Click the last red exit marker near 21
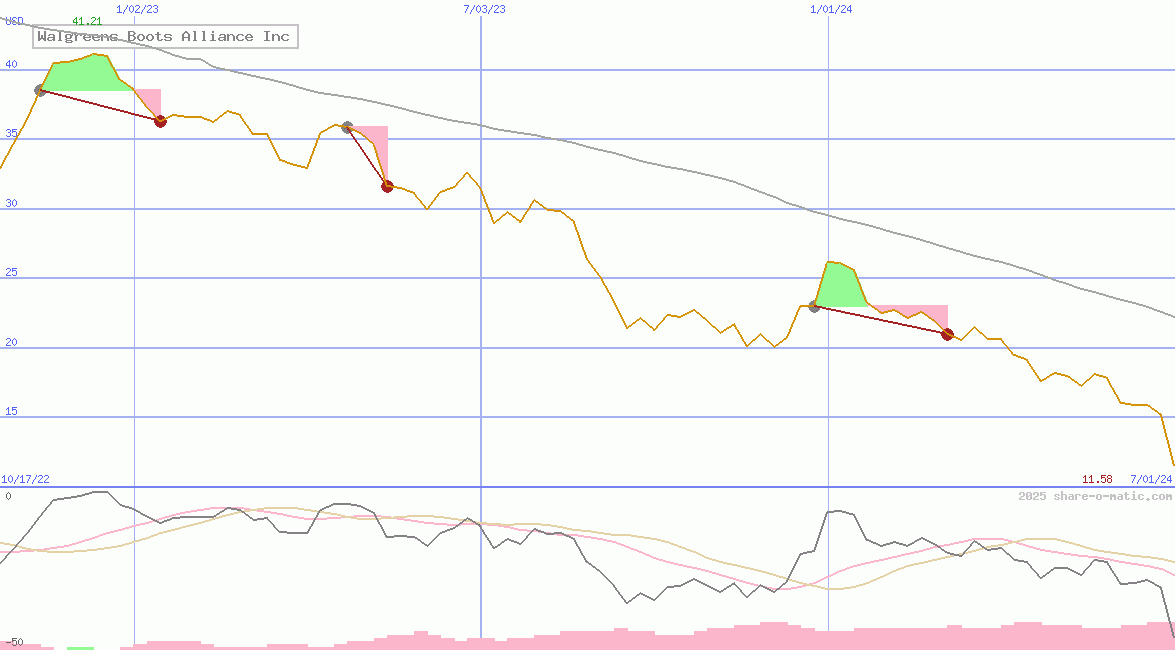1175x650 pixels. point(947,334)
